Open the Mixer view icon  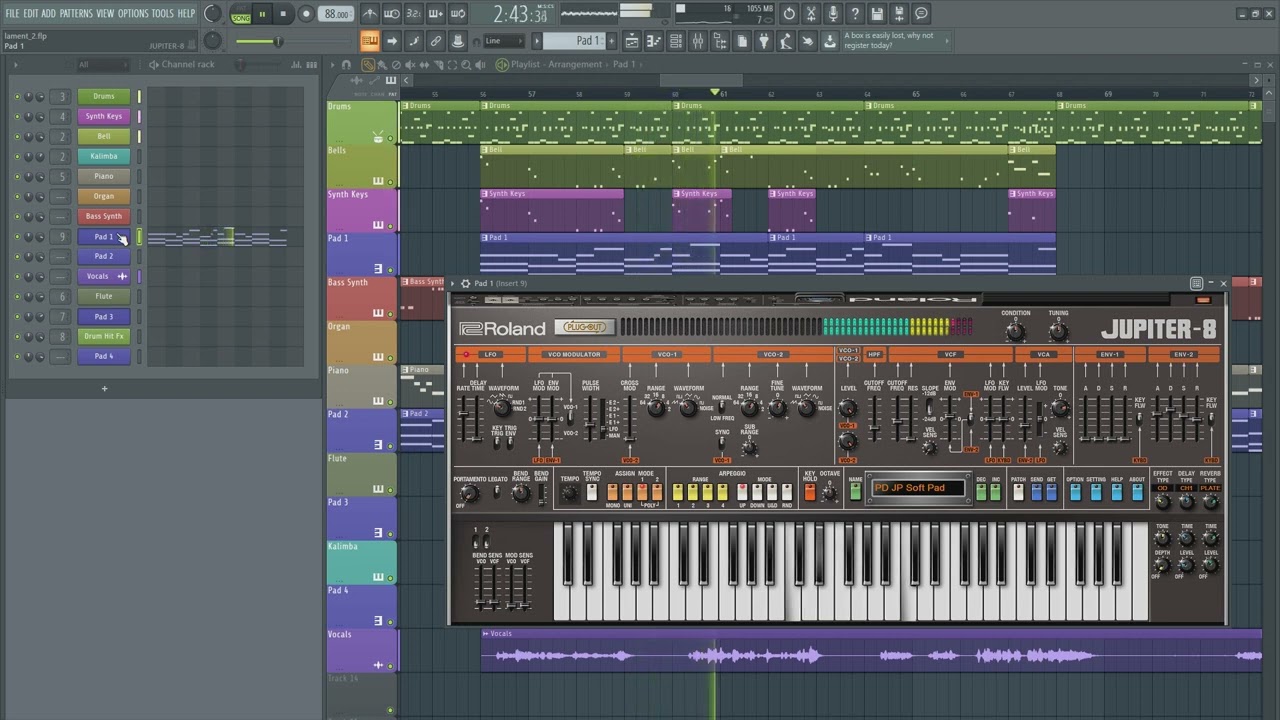coord(698,41)
